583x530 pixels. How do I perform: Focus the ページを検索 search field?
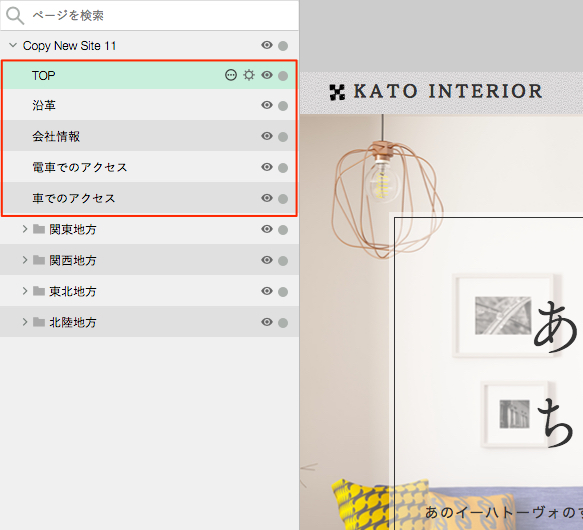coord(149,16)
